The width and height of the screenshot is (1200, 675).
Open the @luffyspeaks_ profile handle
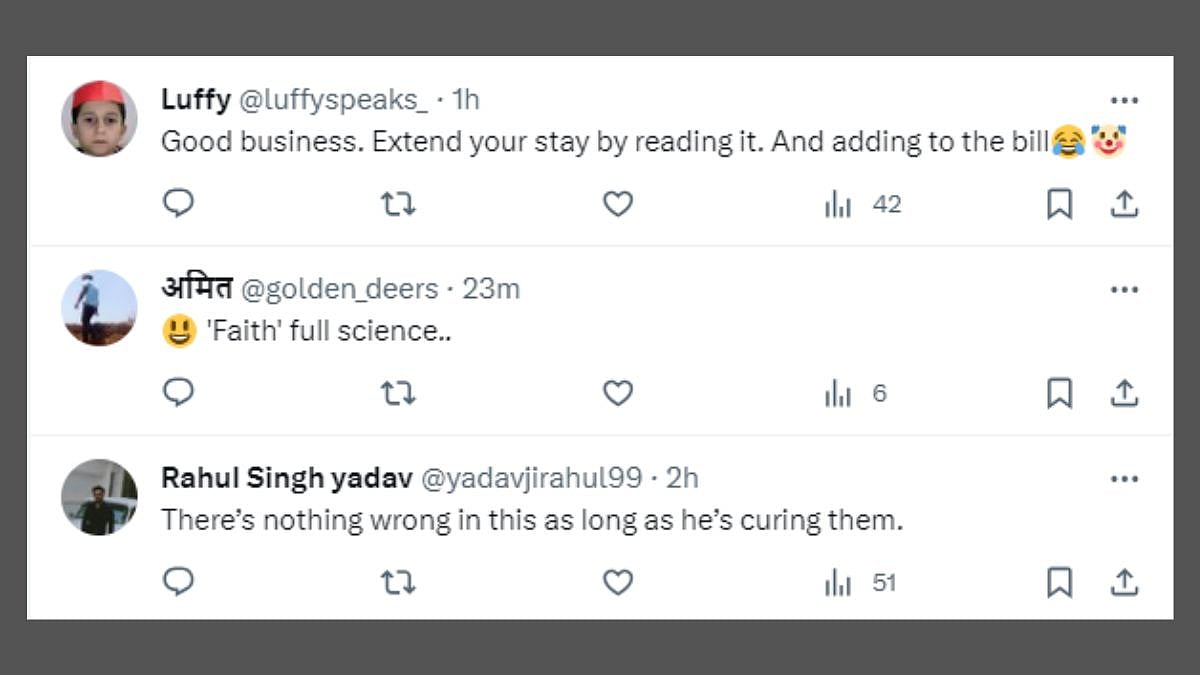334,99
